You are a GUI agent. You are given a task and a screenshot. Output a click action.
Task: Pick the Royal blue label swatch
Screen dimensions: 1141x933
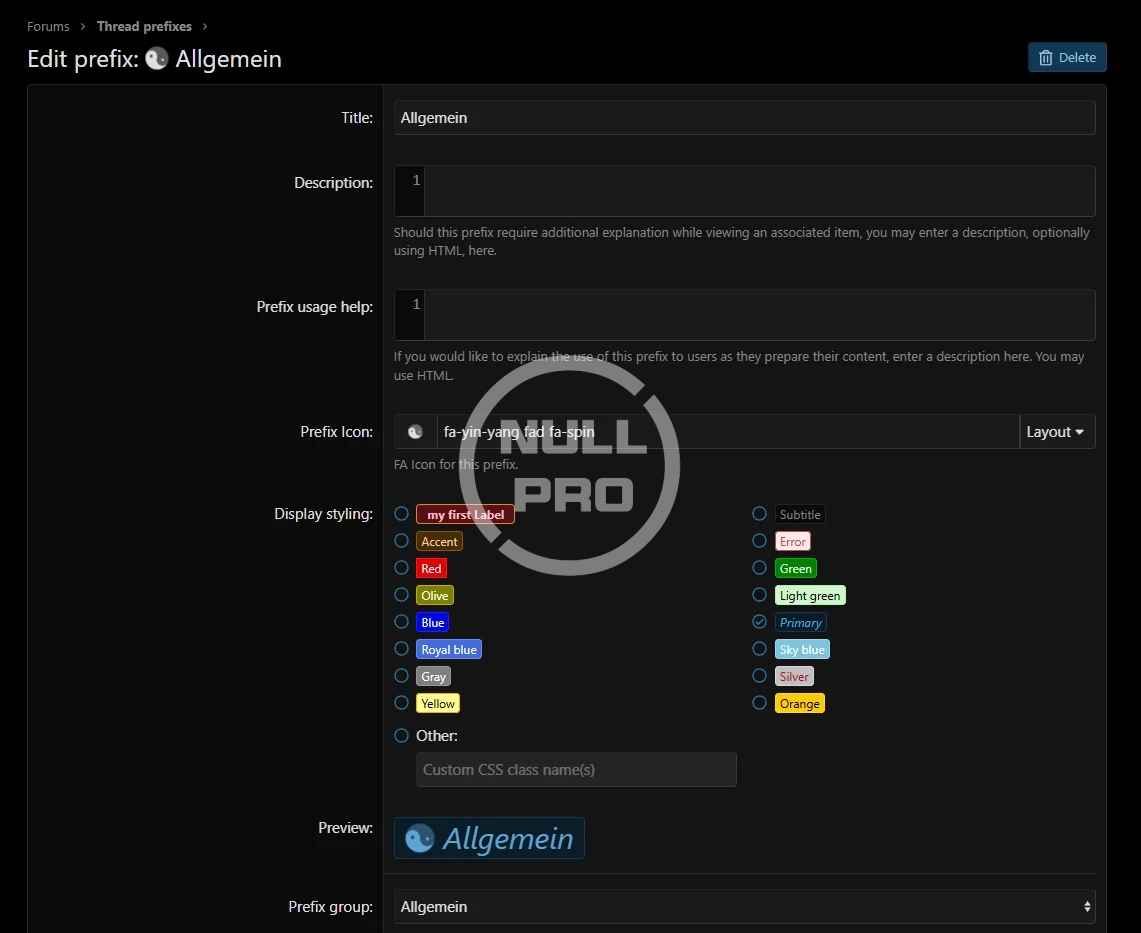[449, 650]
